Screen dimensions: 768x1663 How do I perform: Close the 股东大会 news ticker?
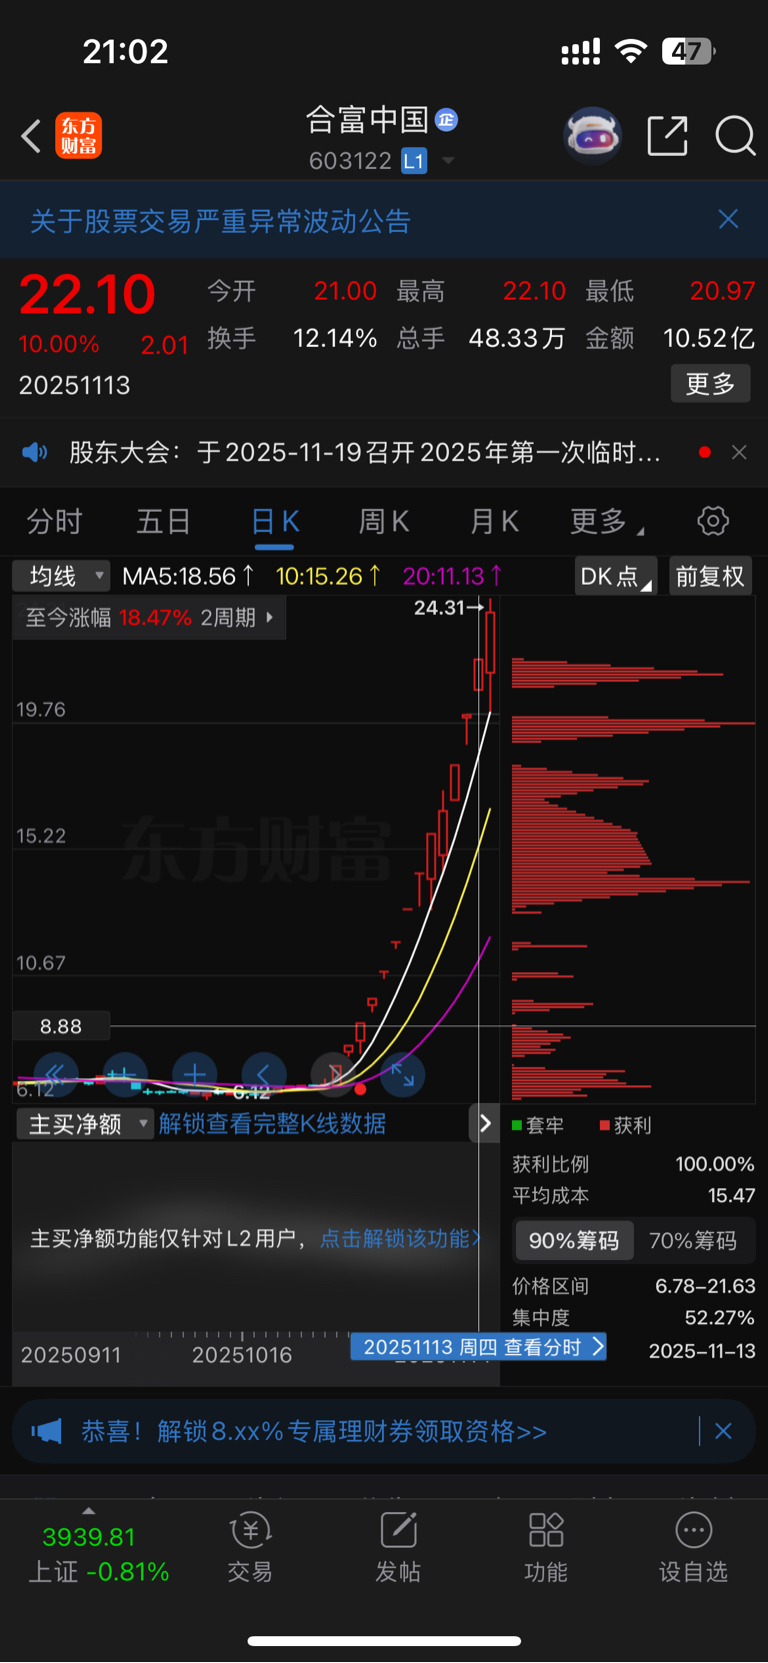point(739,453)
